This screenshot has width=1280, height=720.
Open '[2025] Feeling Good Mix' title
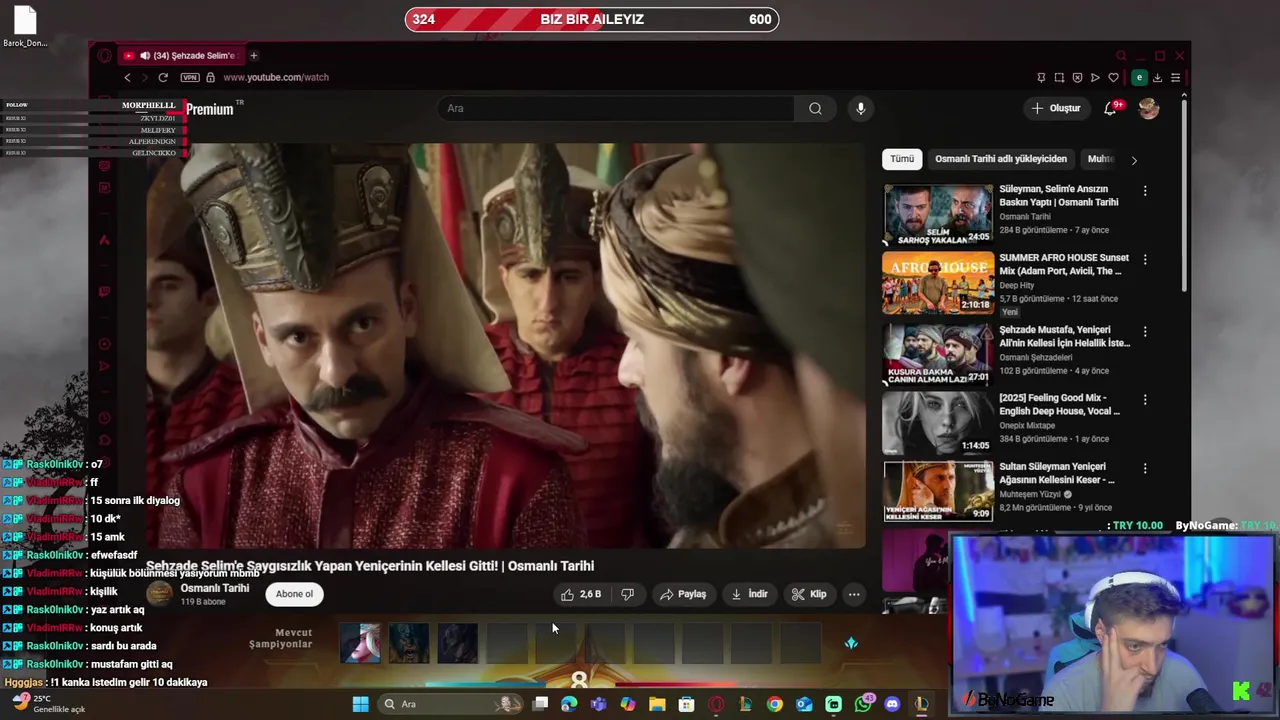pos(1059,404)
